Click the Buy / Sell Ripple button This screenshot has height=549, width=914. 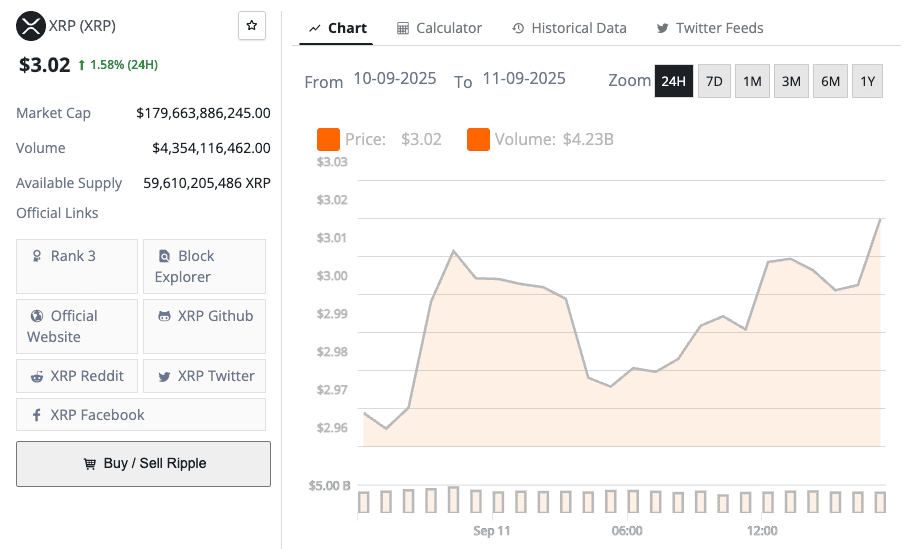click(x=143, y=464)
